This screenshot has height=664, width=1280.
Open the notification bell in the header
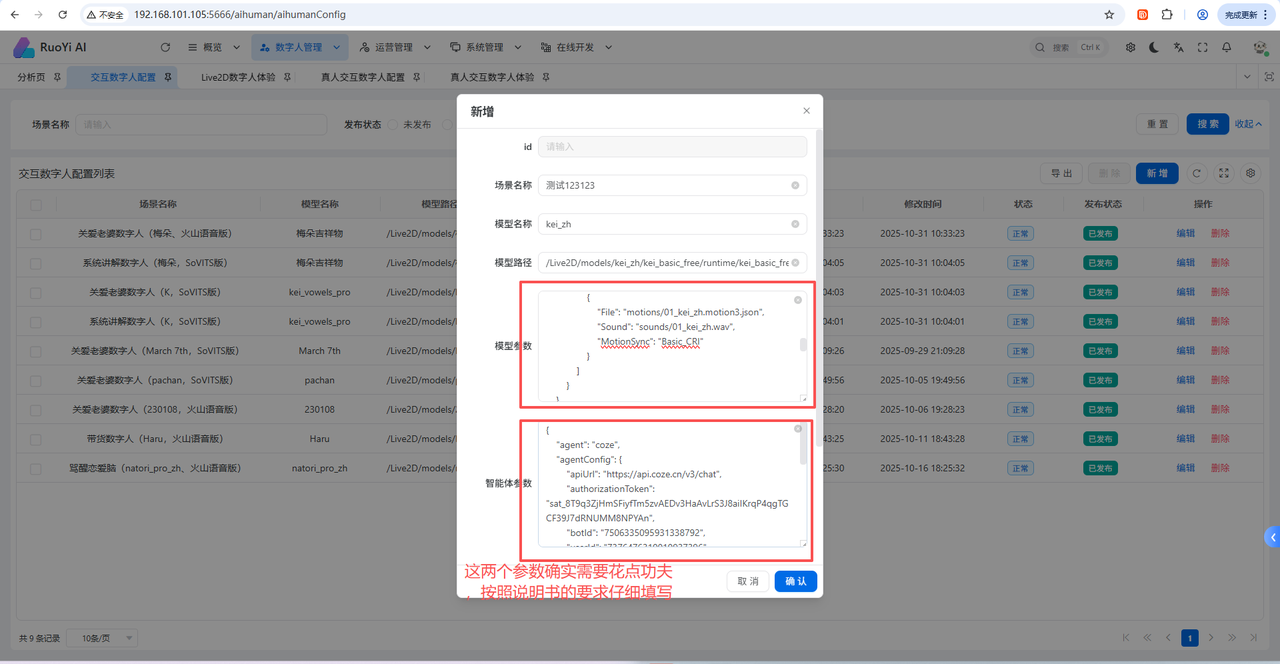(1226, 47)
